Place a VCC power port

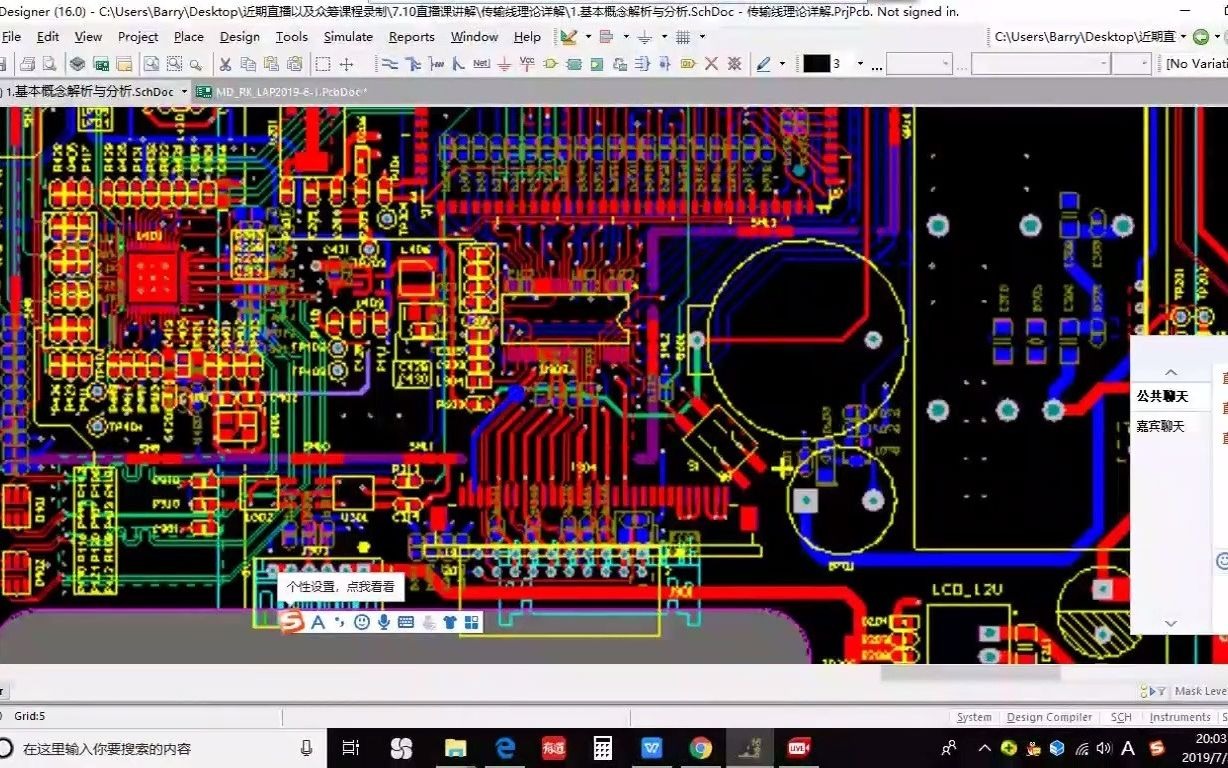527,64
